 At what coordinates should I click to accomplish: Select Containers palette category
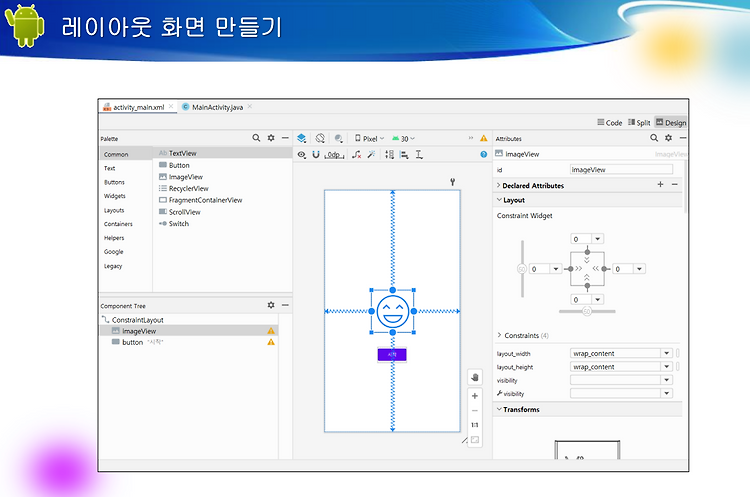(x=118, y=224)
